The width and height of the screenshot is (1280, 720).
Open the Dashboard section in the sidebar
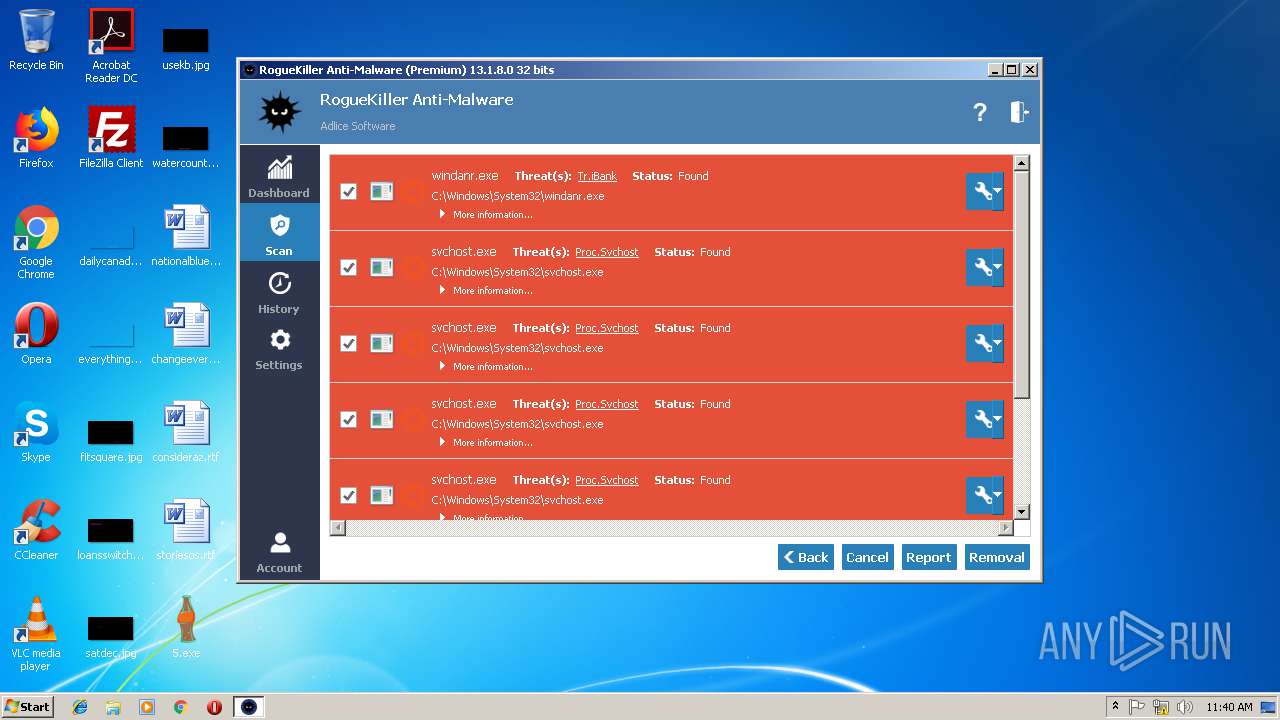pos(279,176)
